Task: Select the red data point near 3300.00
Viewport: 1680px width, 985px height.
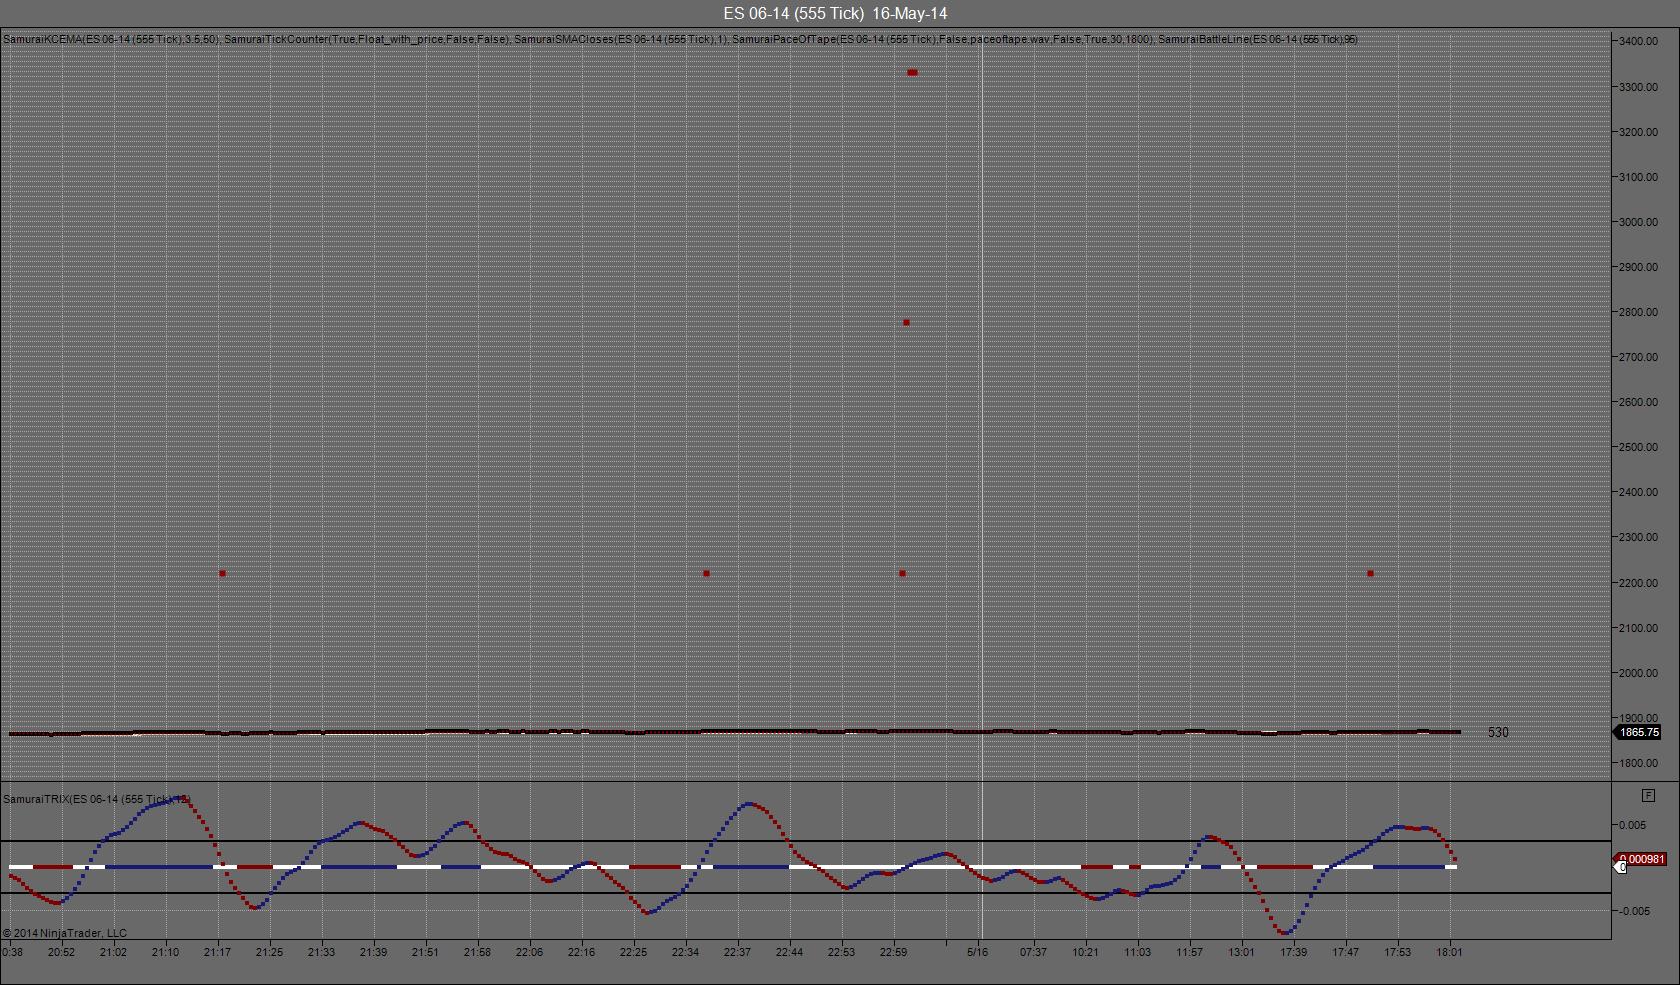Action: (x=912, y=72)
